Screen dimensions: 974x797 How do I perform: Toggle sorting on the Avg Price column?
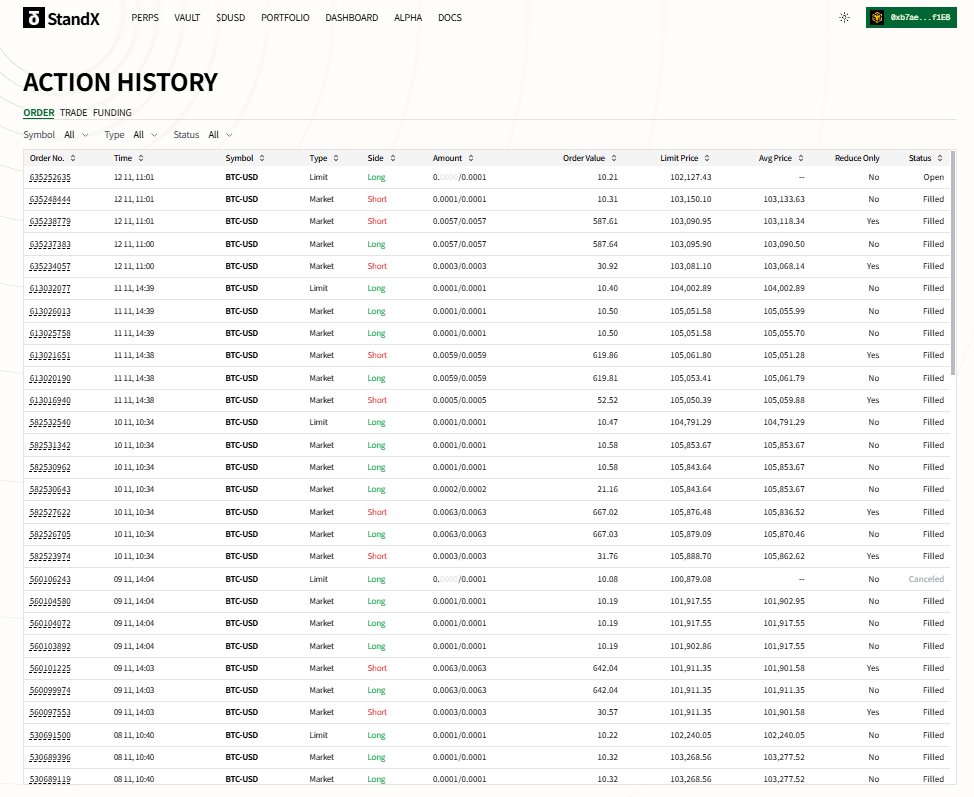(800, 158)
